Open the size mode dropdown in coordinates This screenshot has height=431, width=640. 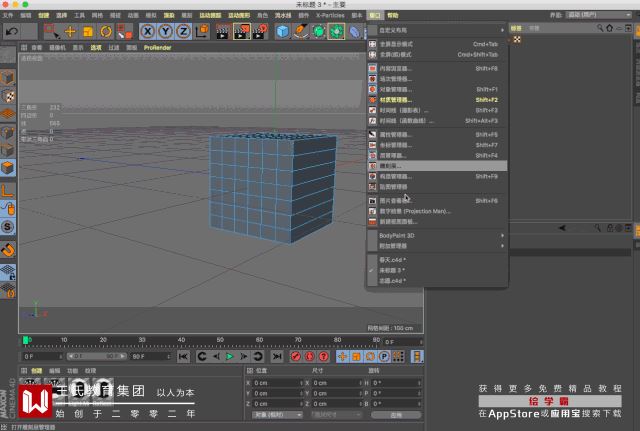pyautogui.click(x=336, y=415)
